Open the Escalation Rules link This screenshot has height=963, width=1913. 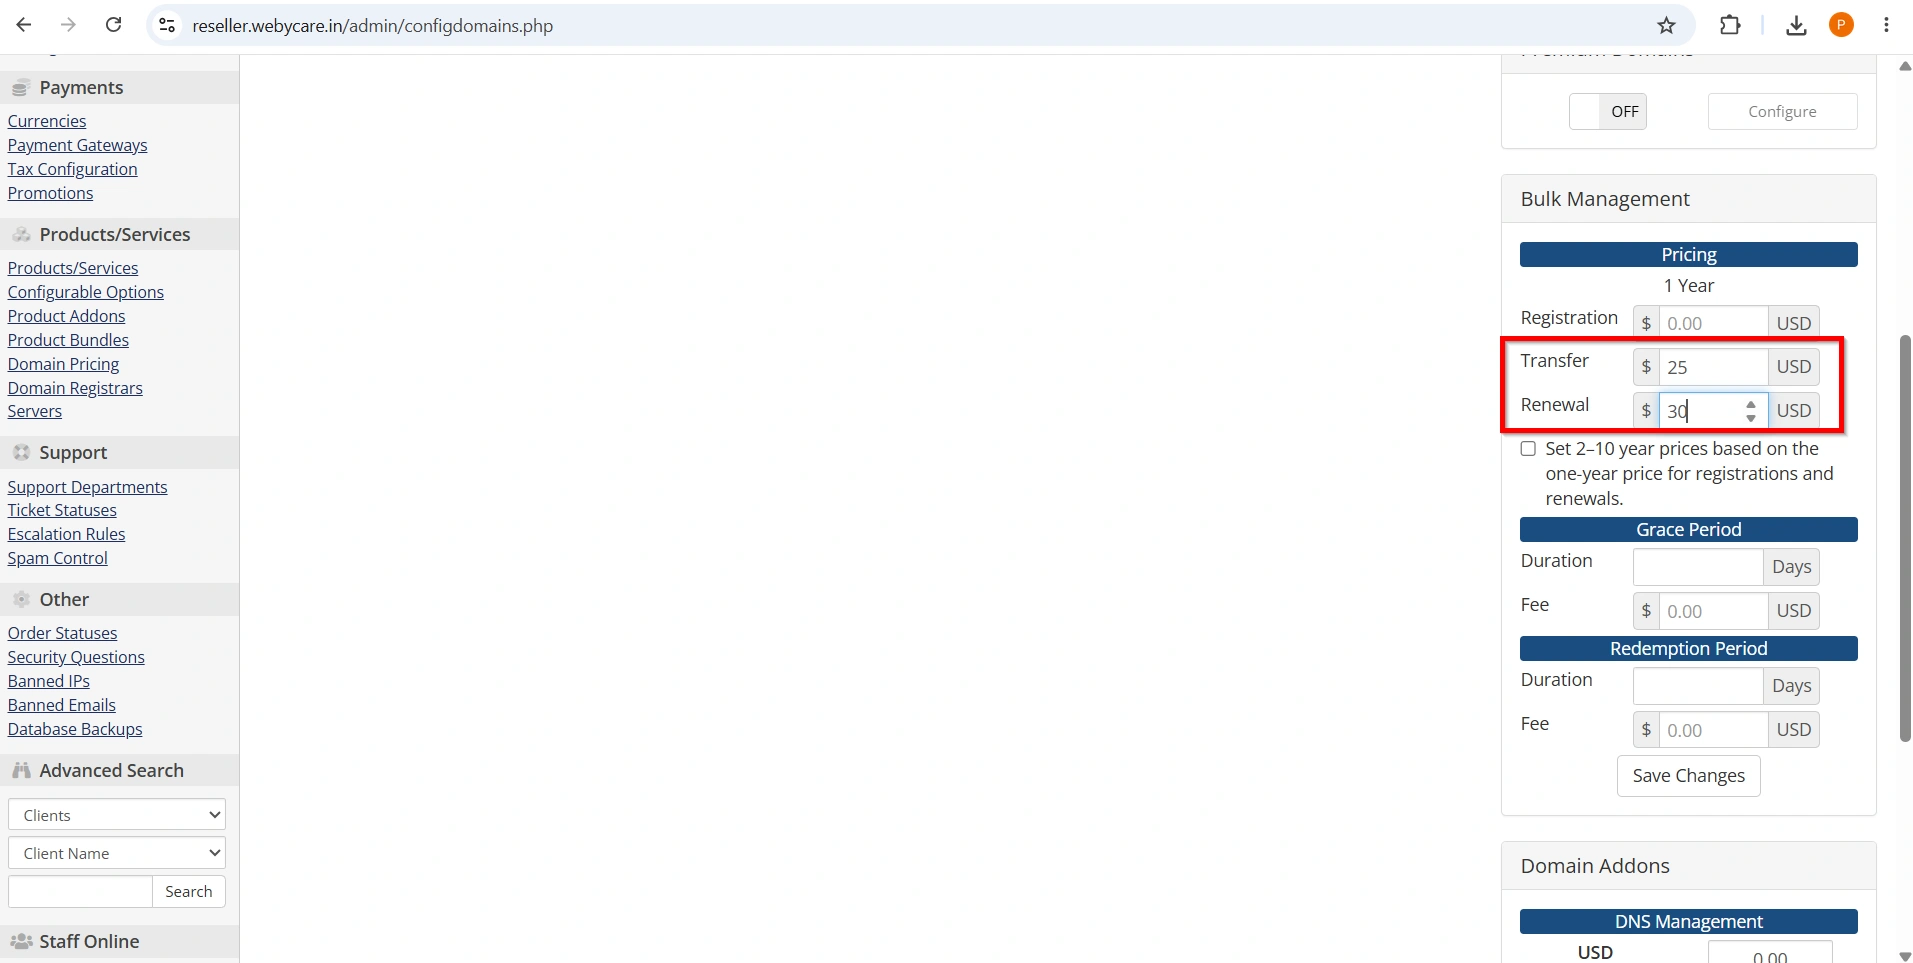pos(66,534)
